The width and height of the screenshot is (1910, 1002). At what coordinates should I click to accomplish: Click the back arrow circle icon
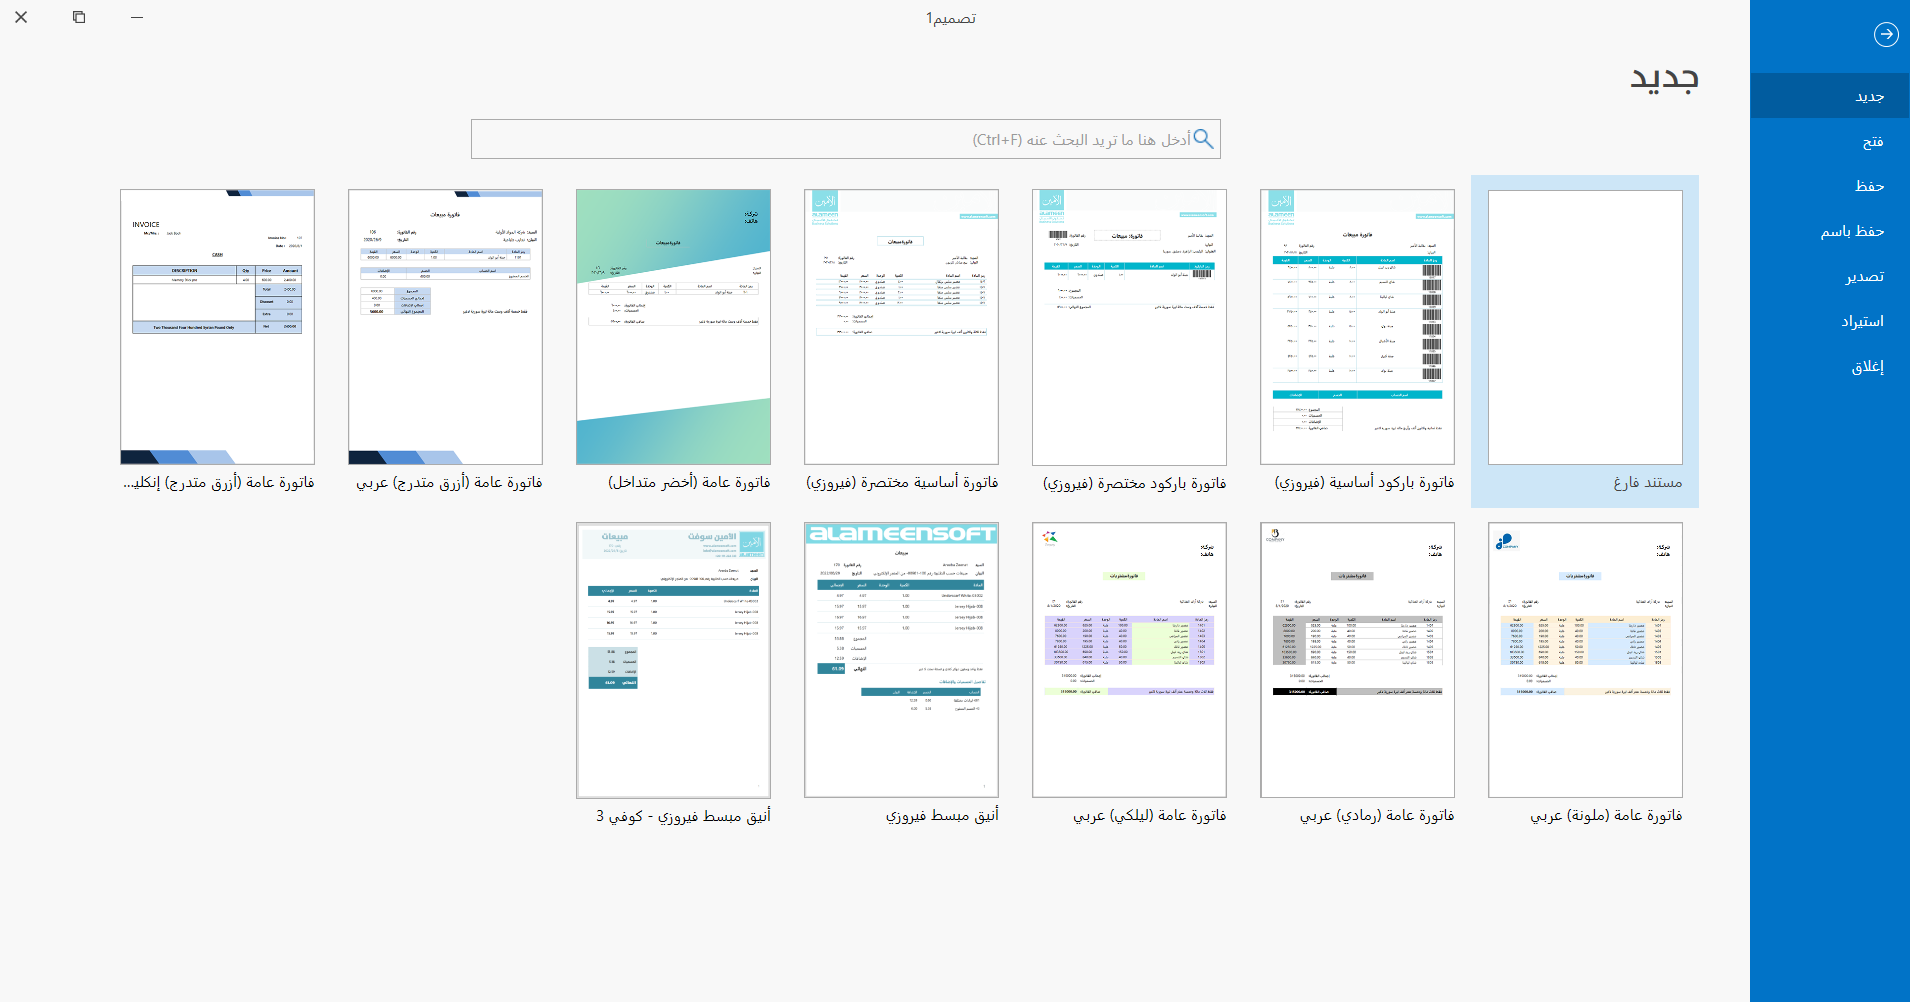tap(1886, 35)
